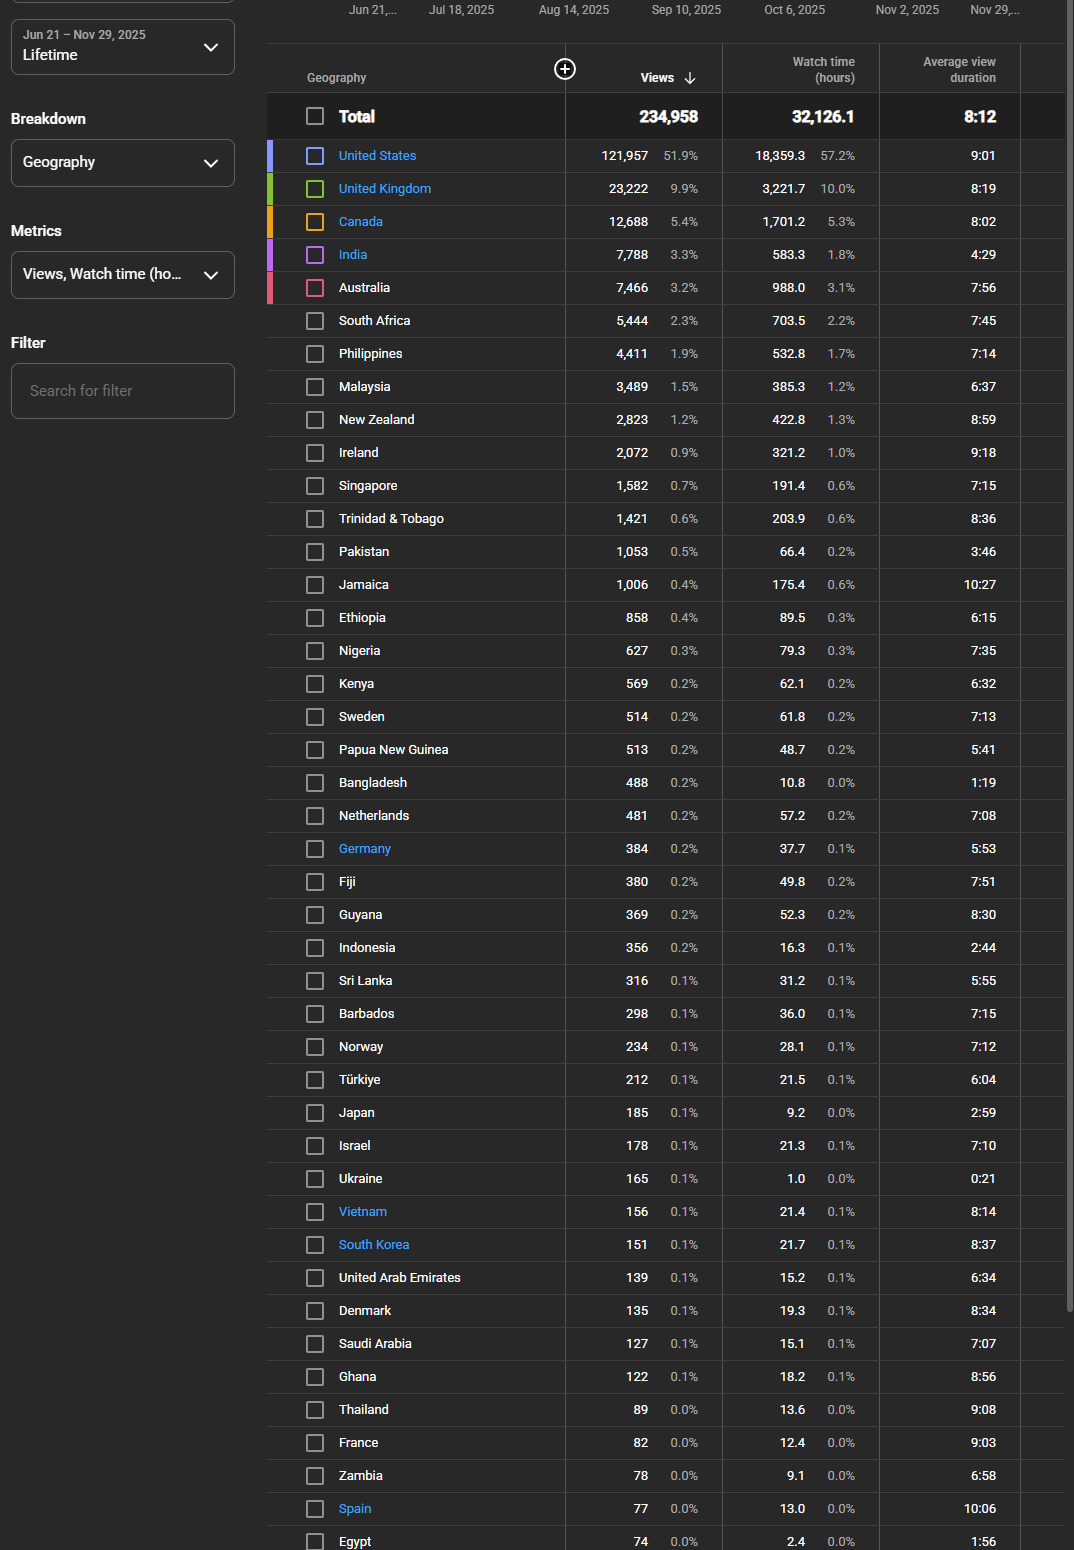Click the Canada orange color bar

270,222
